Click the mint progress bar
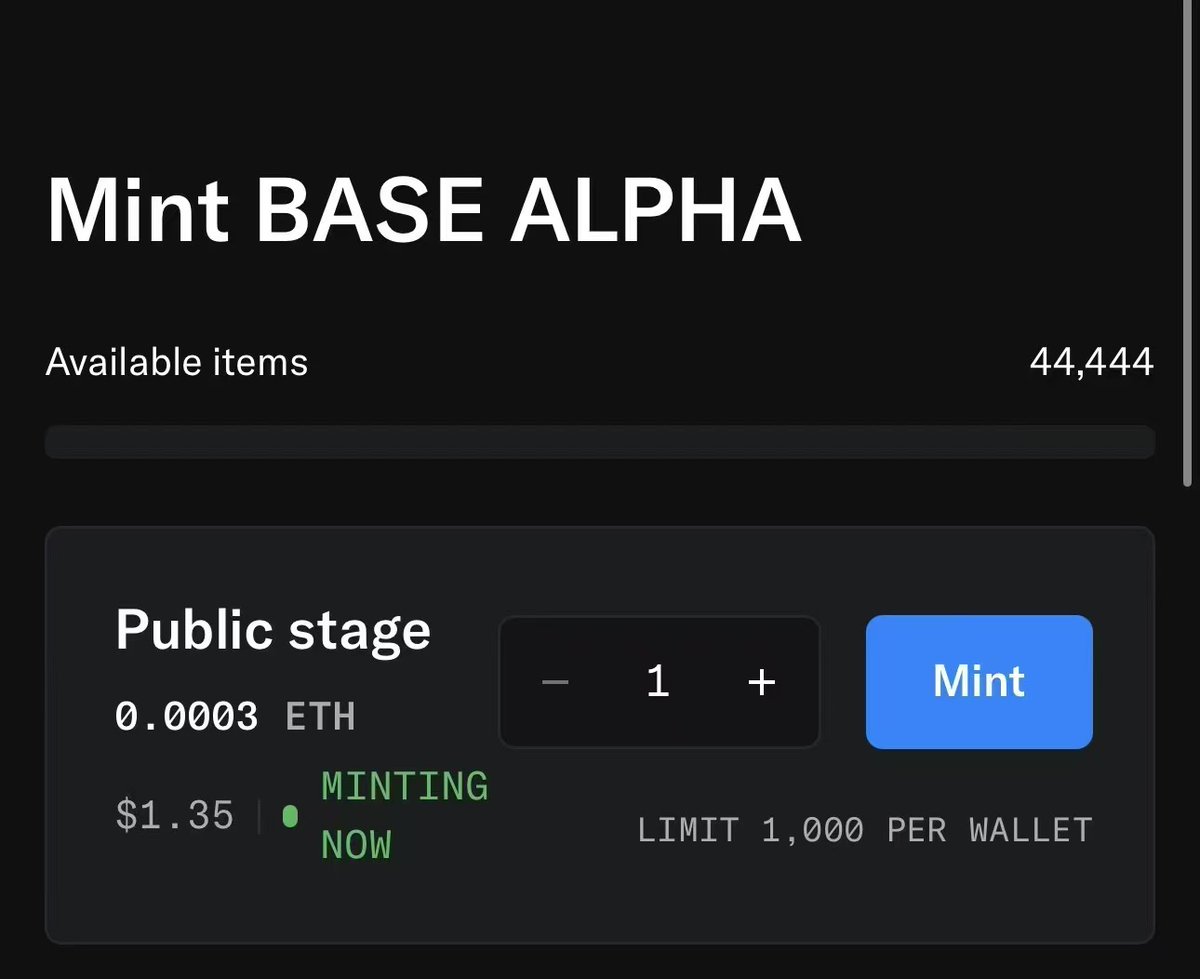This screenshot has height=979, width=1200. tap(600, 442)
